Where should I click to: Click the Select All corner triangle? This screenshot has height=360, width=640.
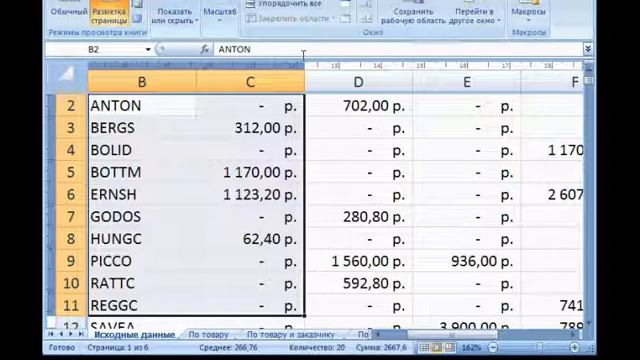point(66,75)
